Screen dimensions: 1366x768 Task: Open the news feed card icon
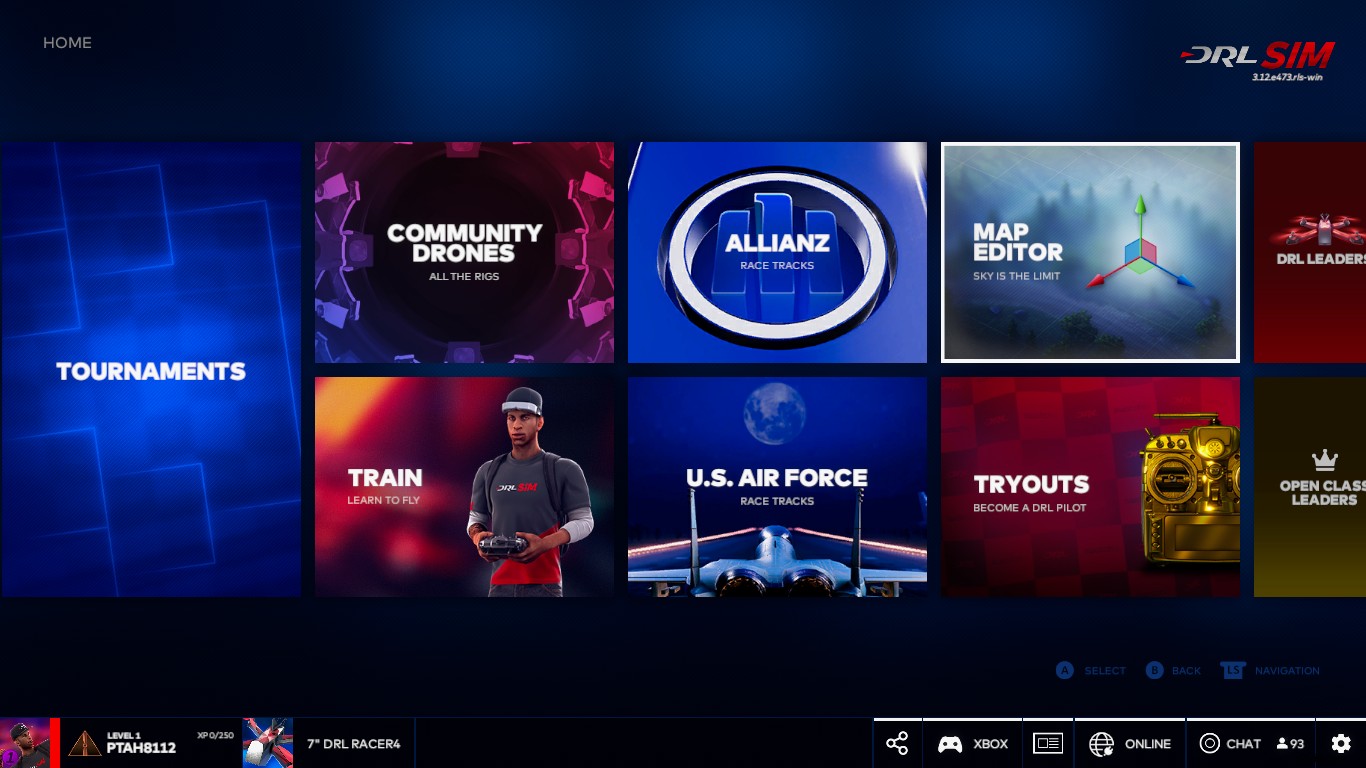1047,744
